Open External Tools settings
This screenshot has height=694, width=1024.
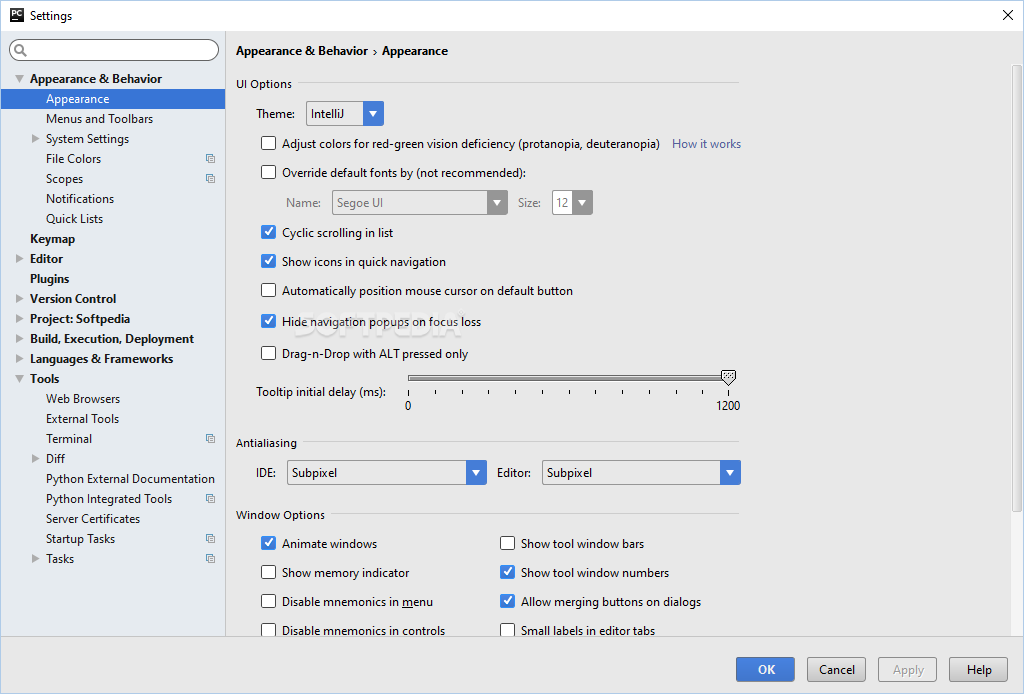click(x=82, y=418)
